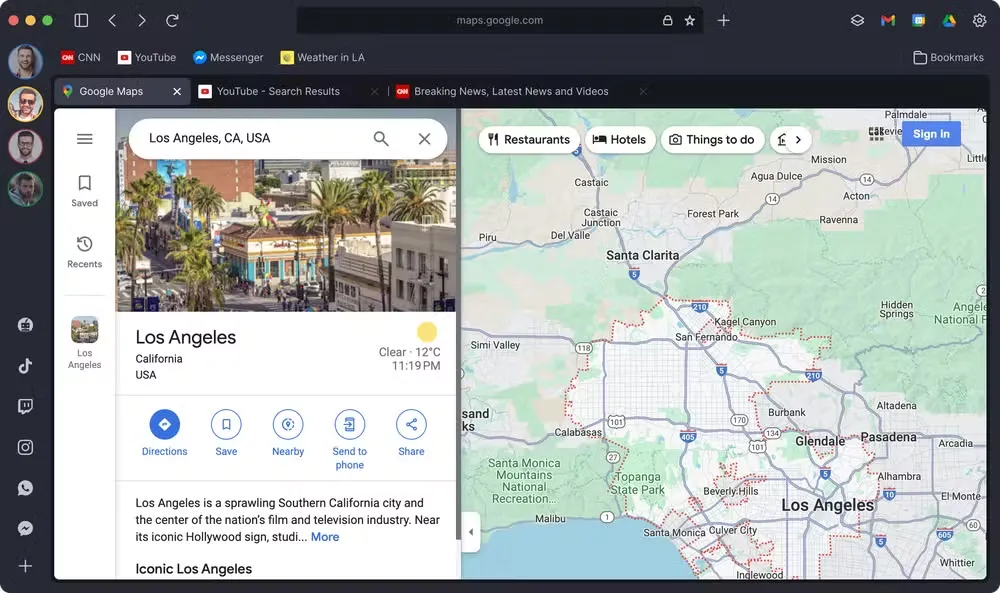Open the Google Maps hamburger menu
1000x593 pixels.
pos(85,139)
